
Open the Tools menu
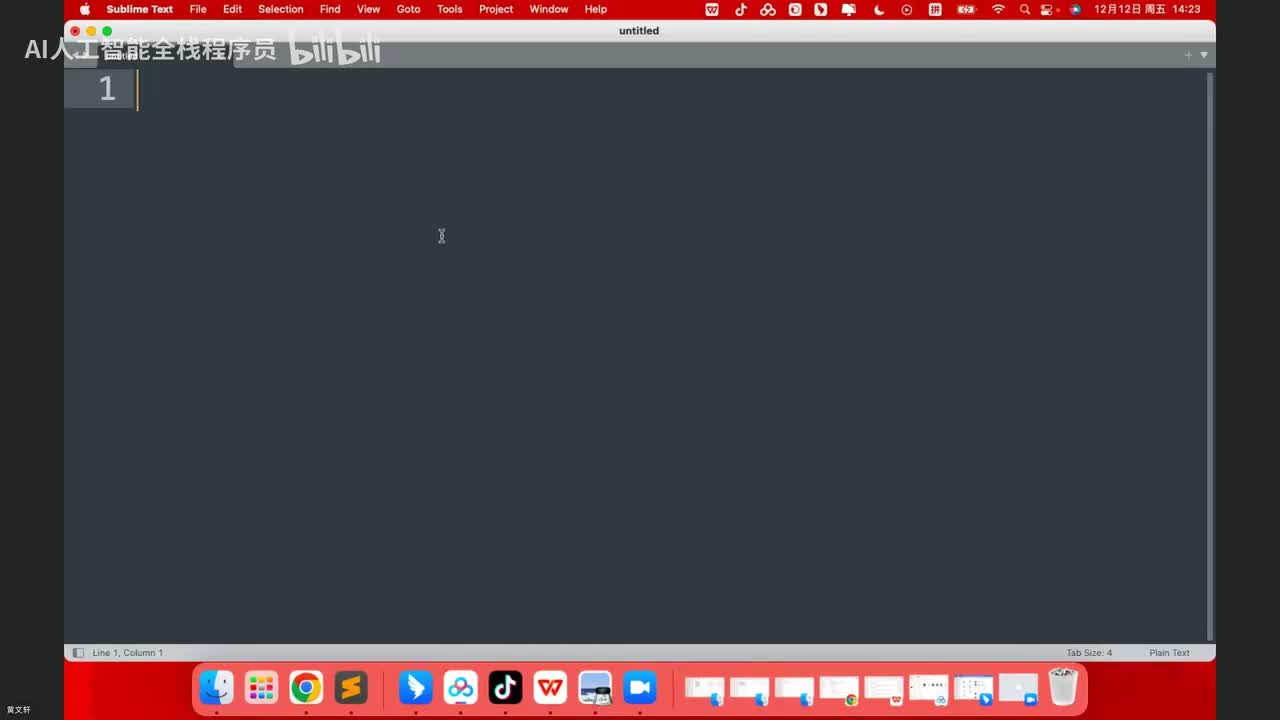click(x=450, y=9)
